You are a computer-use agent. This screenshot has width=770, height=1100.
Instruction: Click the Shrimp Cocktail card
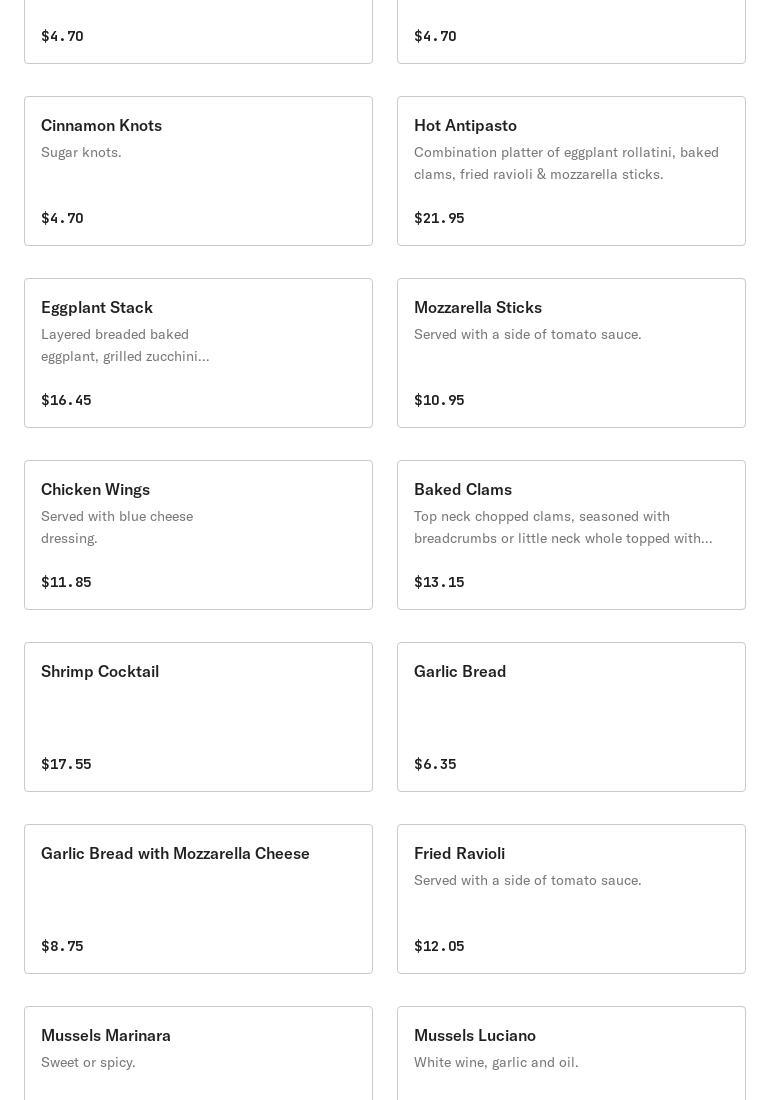[x=198, y=717]
